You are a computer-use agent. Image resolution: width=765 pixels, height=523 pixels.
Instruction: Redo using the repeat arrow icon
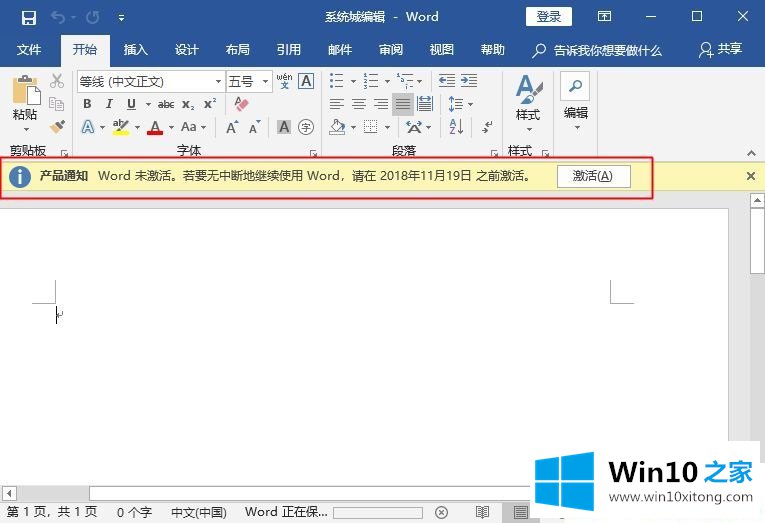click(93, 18)
